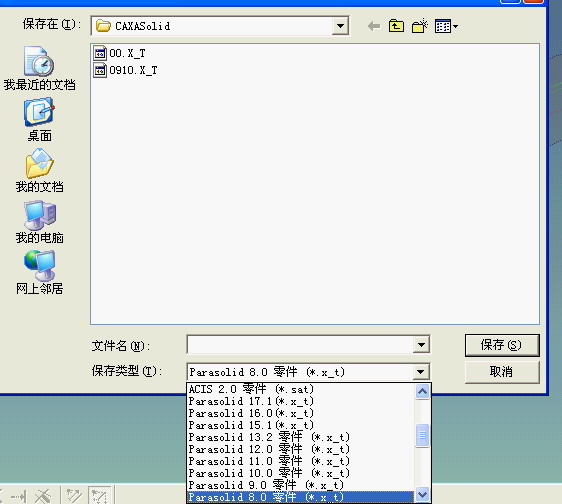Click the Save (保存) button

click(x=502, y=345)
